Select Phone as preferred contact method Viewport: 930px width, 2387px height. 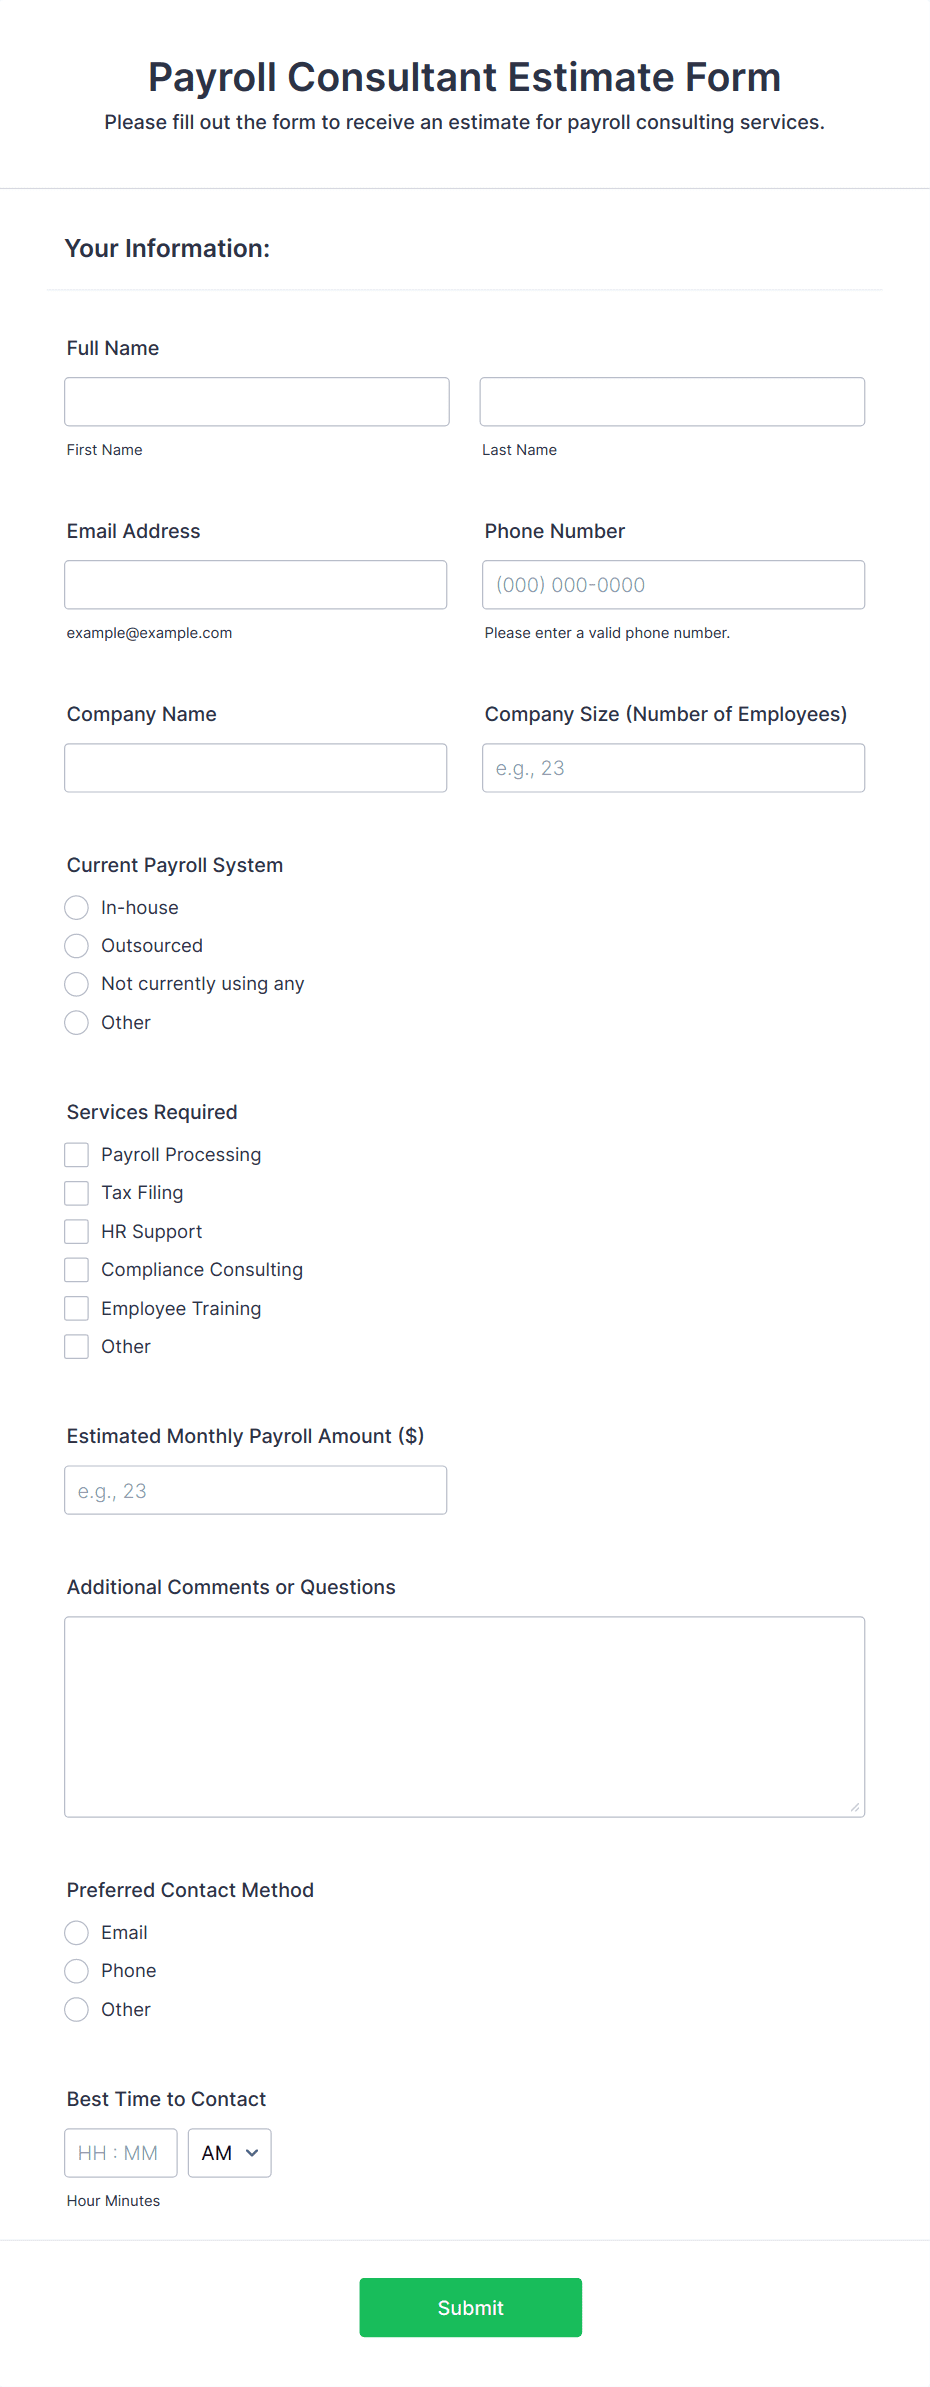[x=76, y=1970]
